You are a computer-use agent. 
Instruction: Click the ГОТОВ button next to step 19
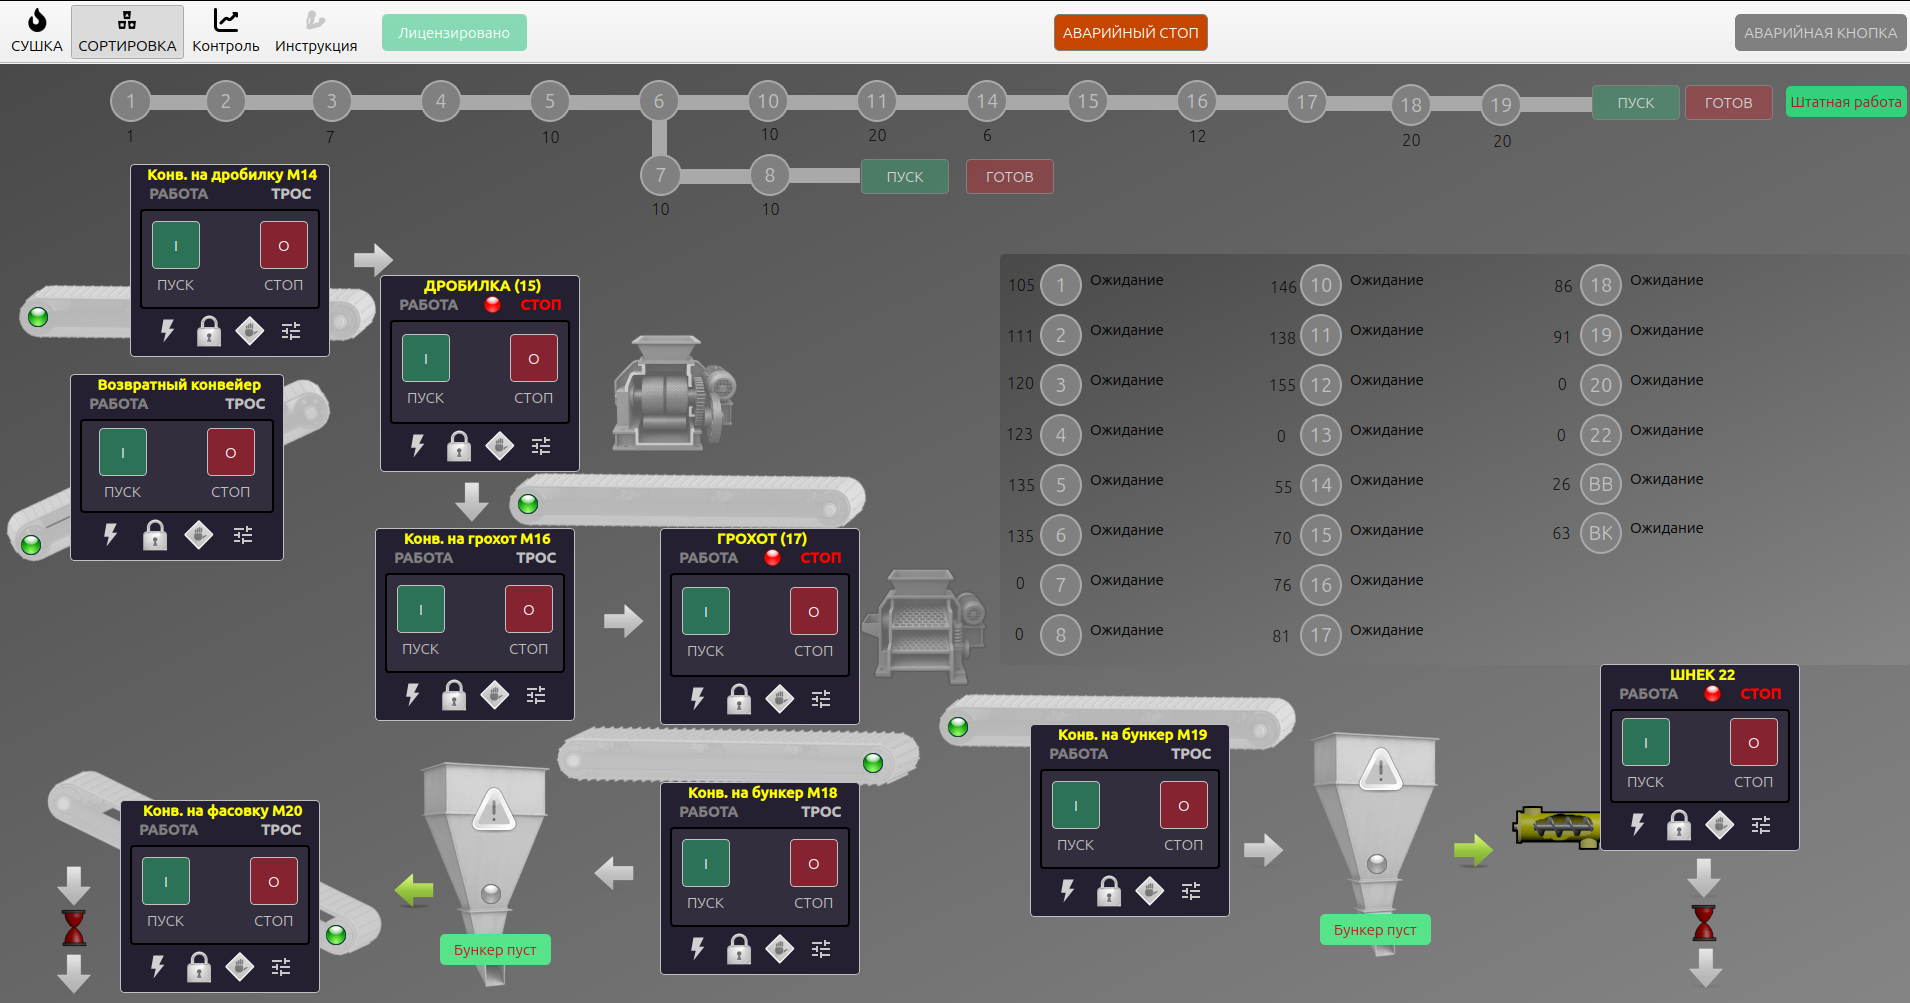(x=1728, y=102)
